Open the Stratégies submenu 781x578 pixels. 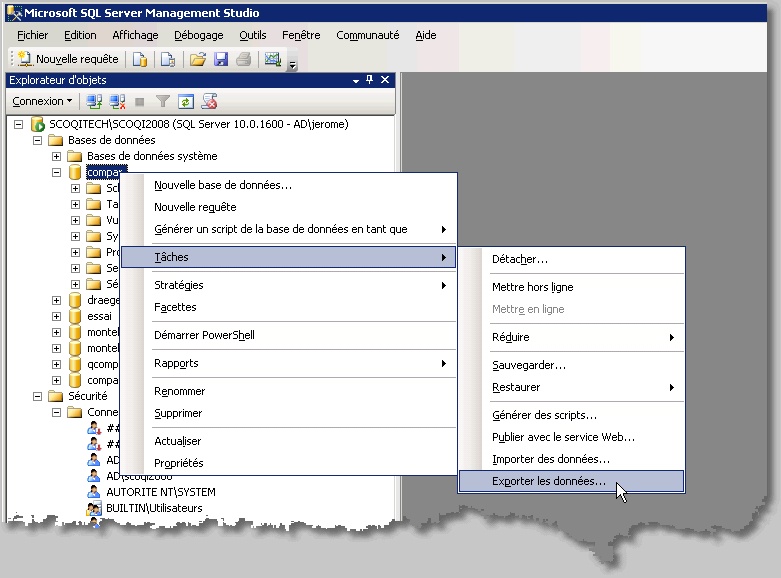pos(288,285)
